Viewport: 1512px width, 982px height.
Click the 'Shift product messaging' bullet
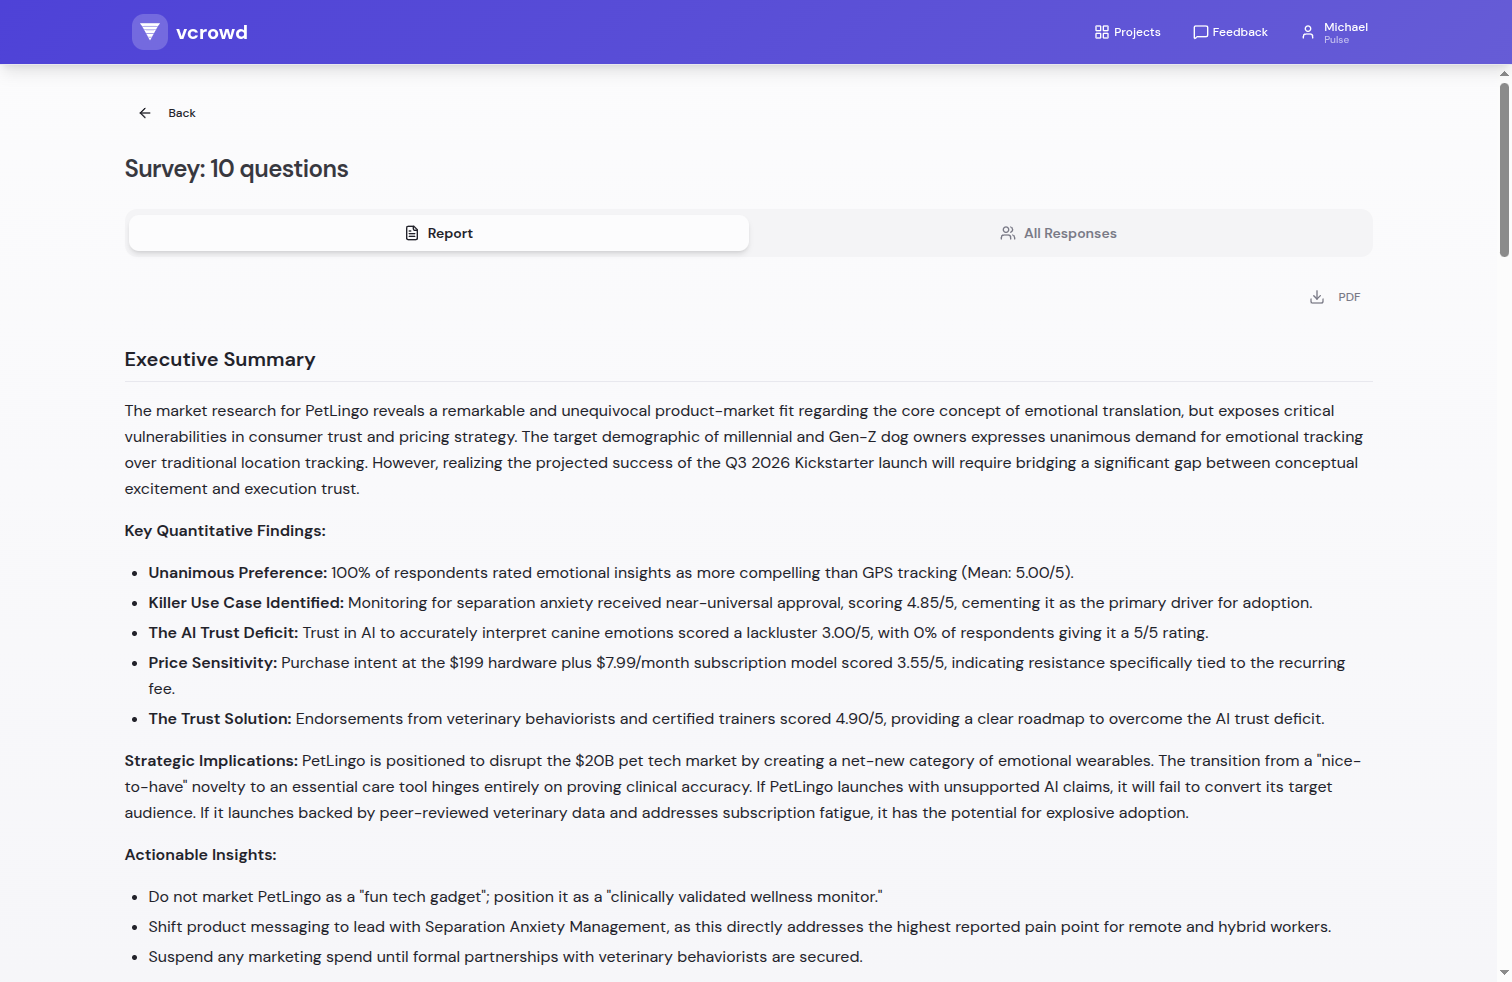740,927
